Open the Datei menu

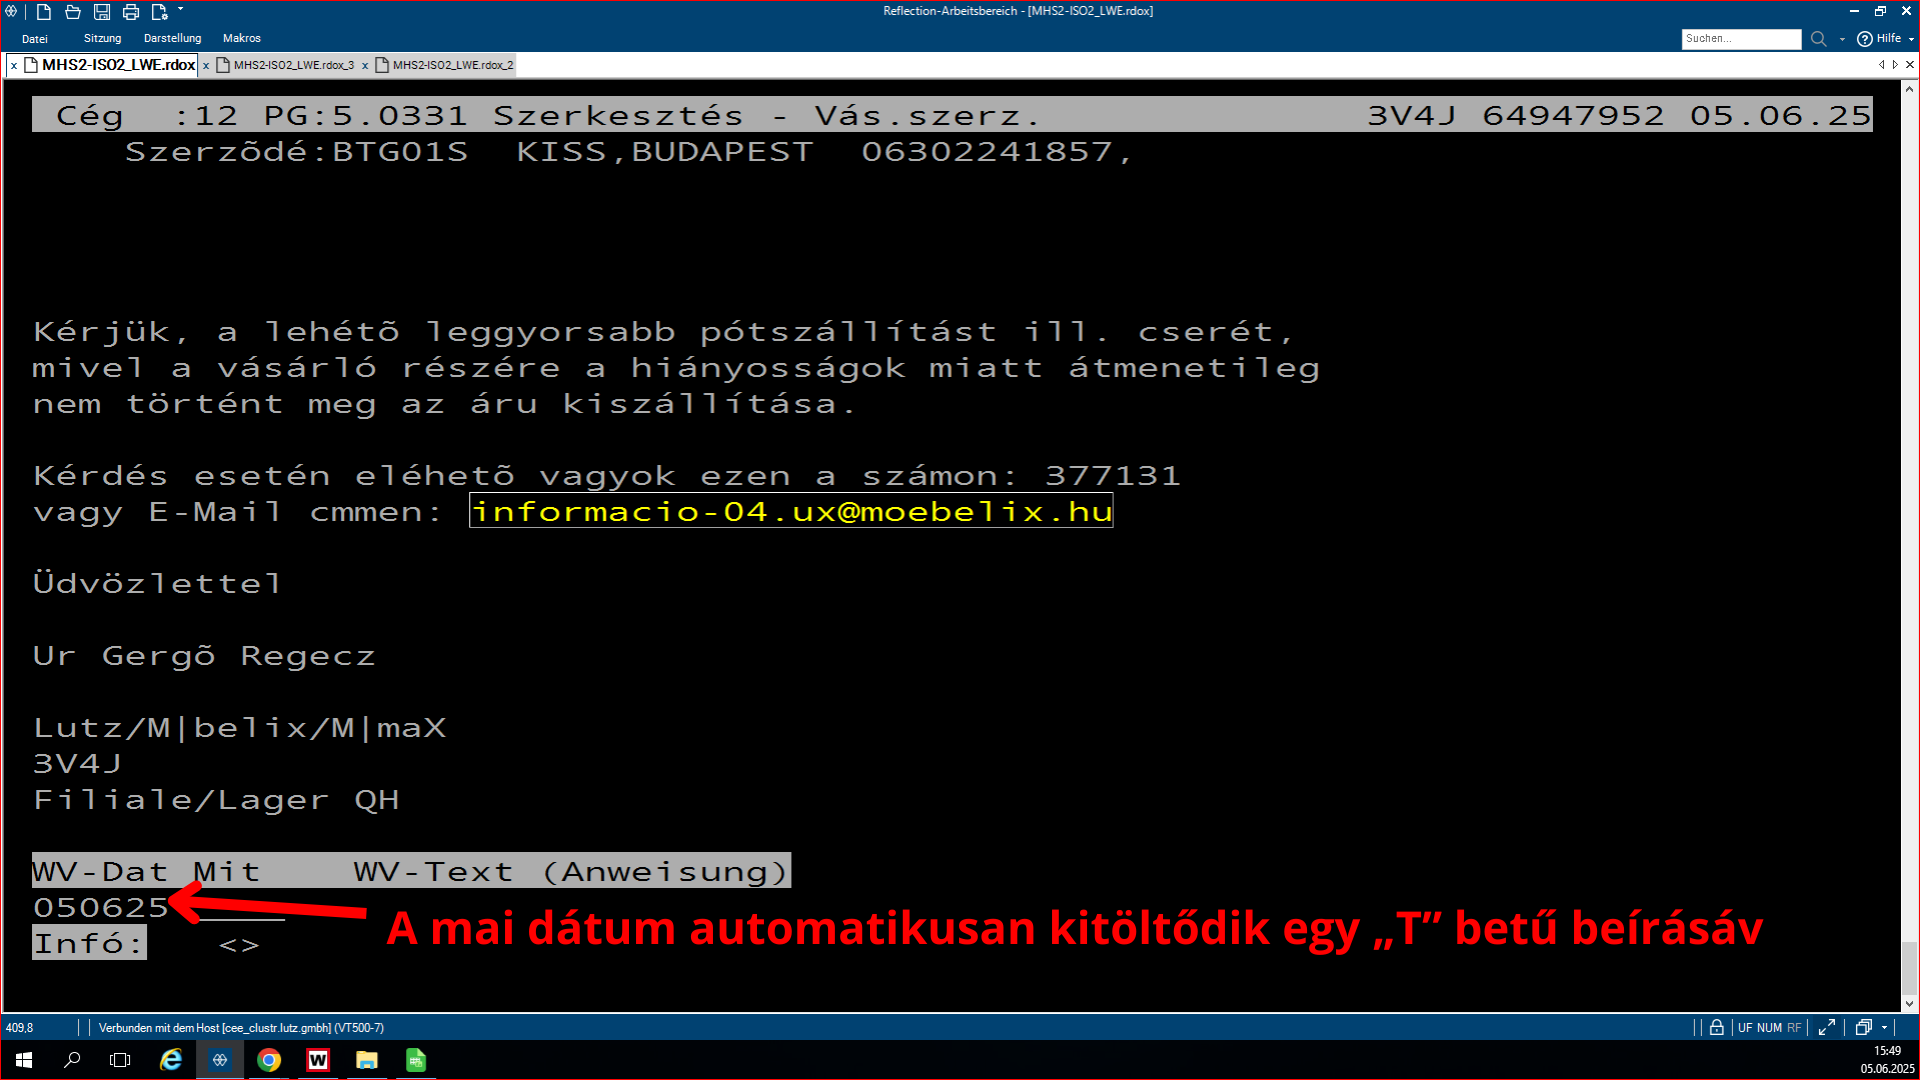[35, 39]
